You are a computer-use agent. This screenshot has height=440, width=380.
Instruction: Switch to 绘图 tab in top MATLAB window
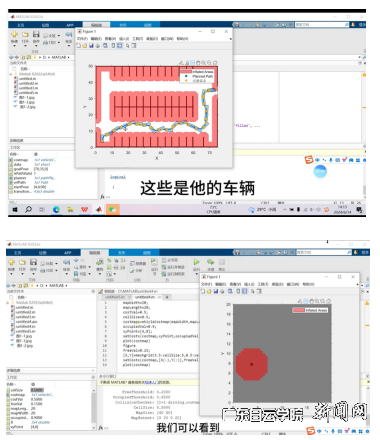(45, 25)
